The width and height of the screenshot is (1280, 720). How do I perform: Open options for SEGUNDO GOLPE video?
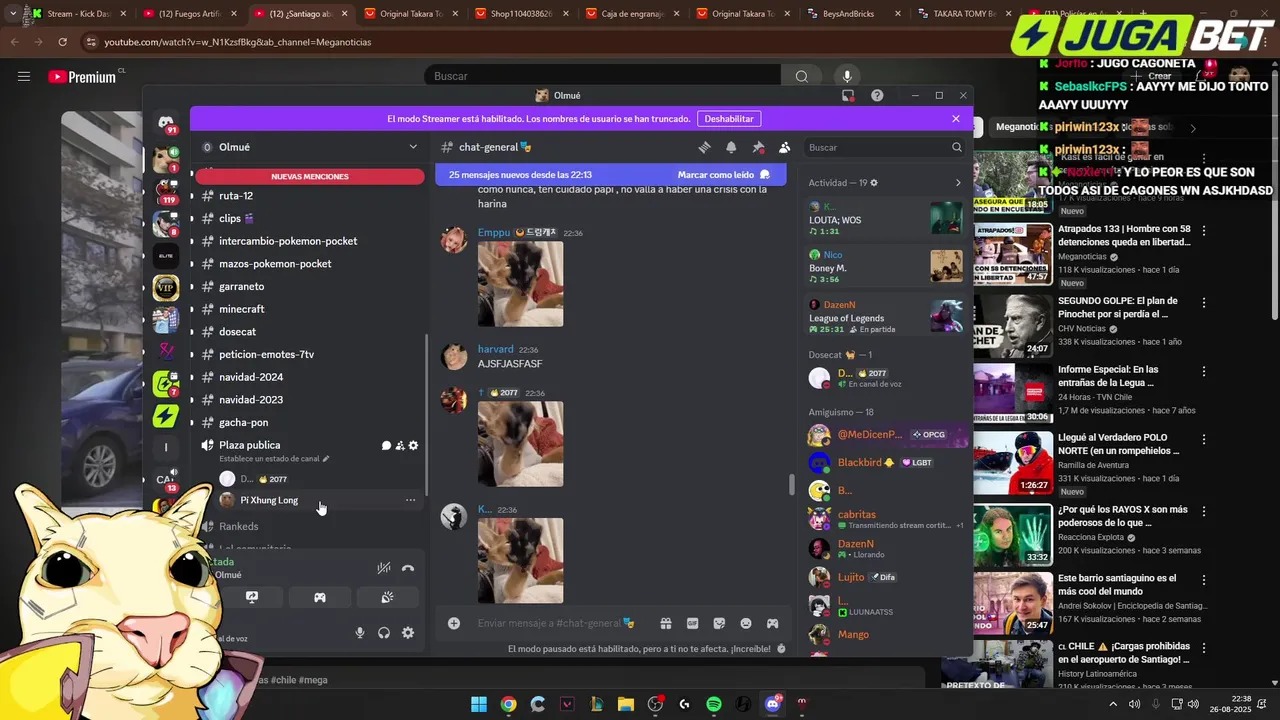pyautogui.click(x=1204, y=303)
